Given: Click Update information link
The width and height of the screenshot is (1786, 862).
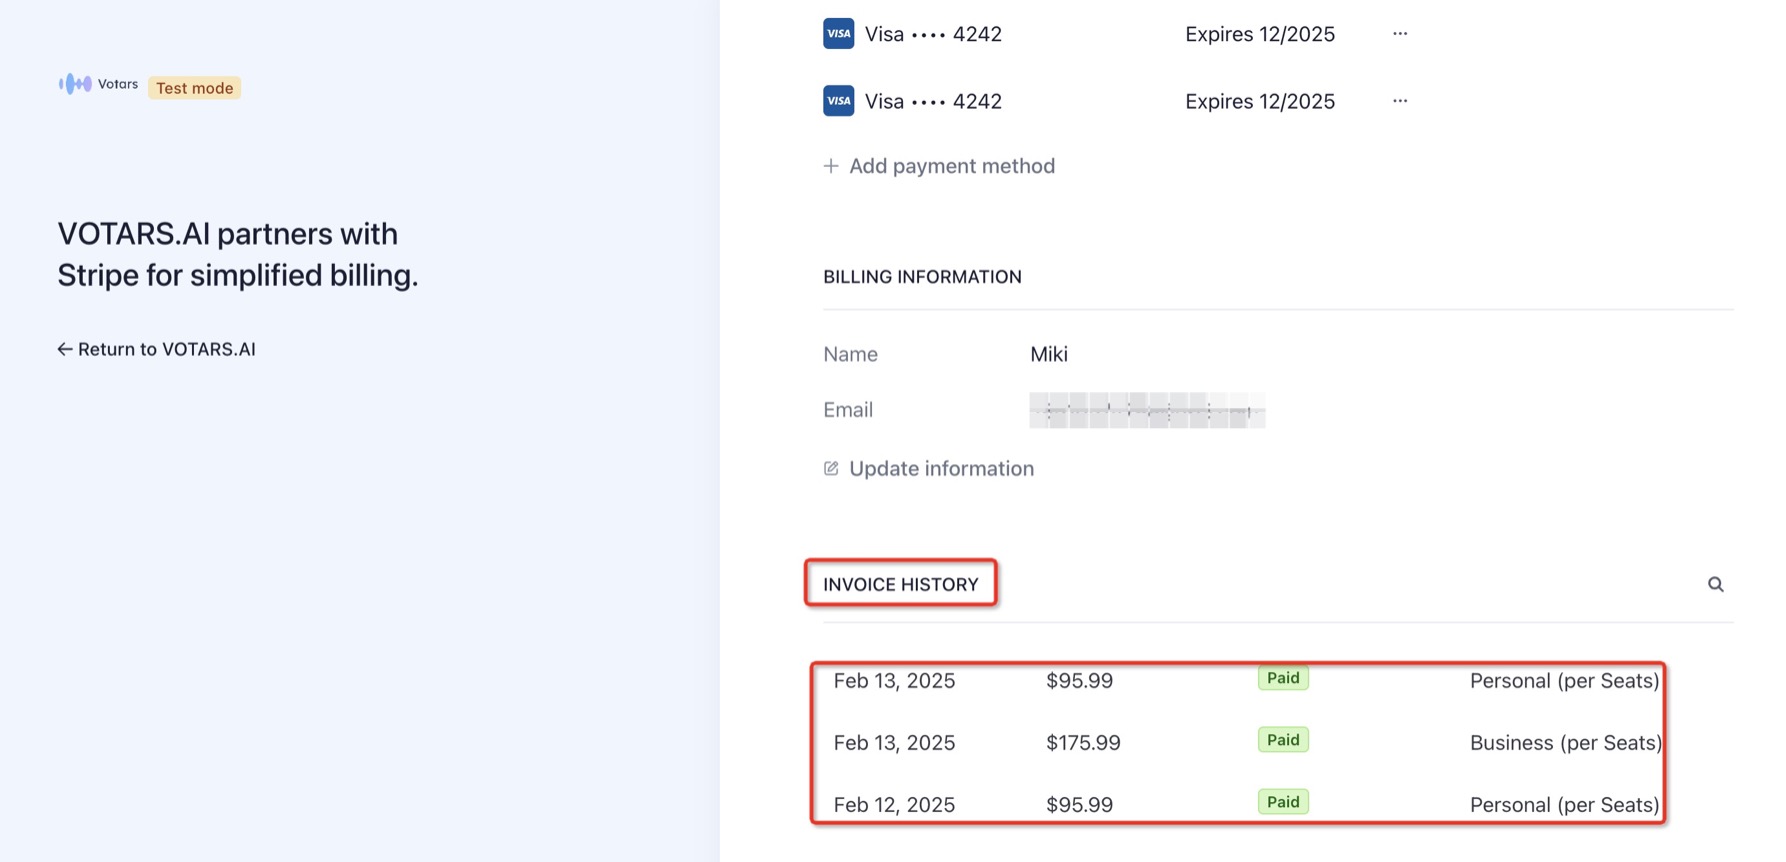Looking at the screenshot, I should (929, 469).
